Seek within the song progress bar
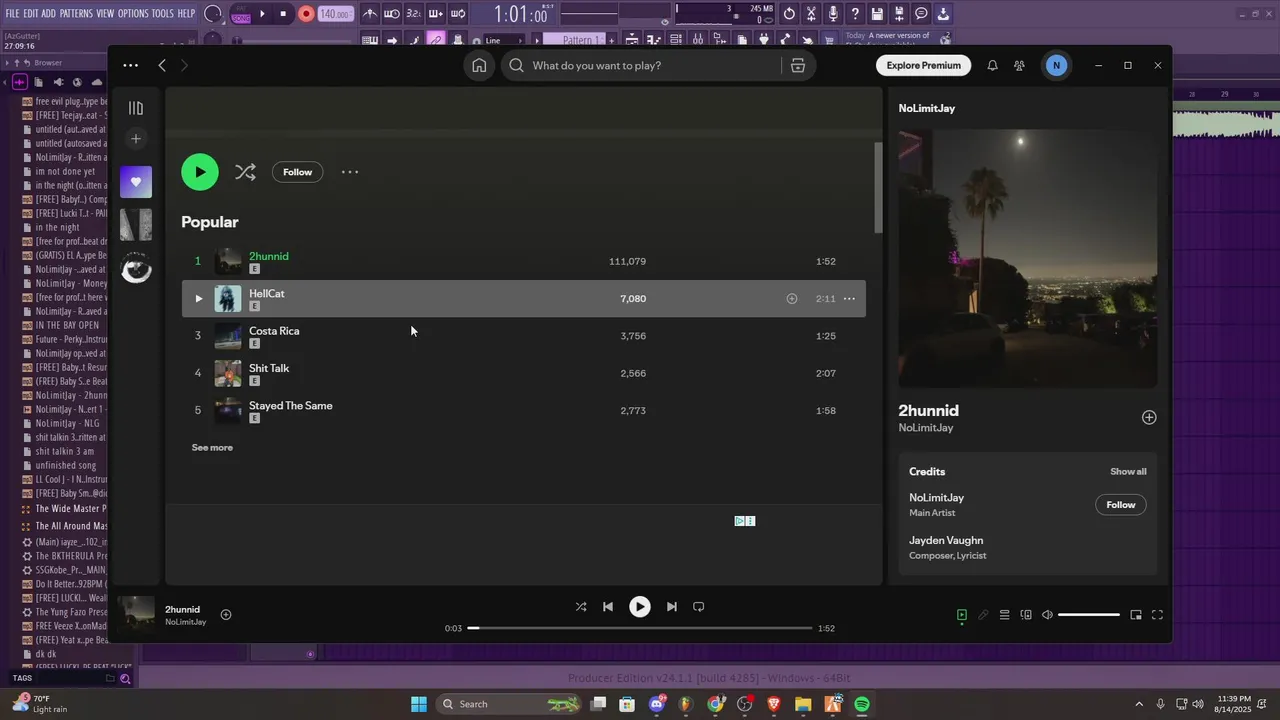The image size is (1280, 720). [x=640, y=628]
